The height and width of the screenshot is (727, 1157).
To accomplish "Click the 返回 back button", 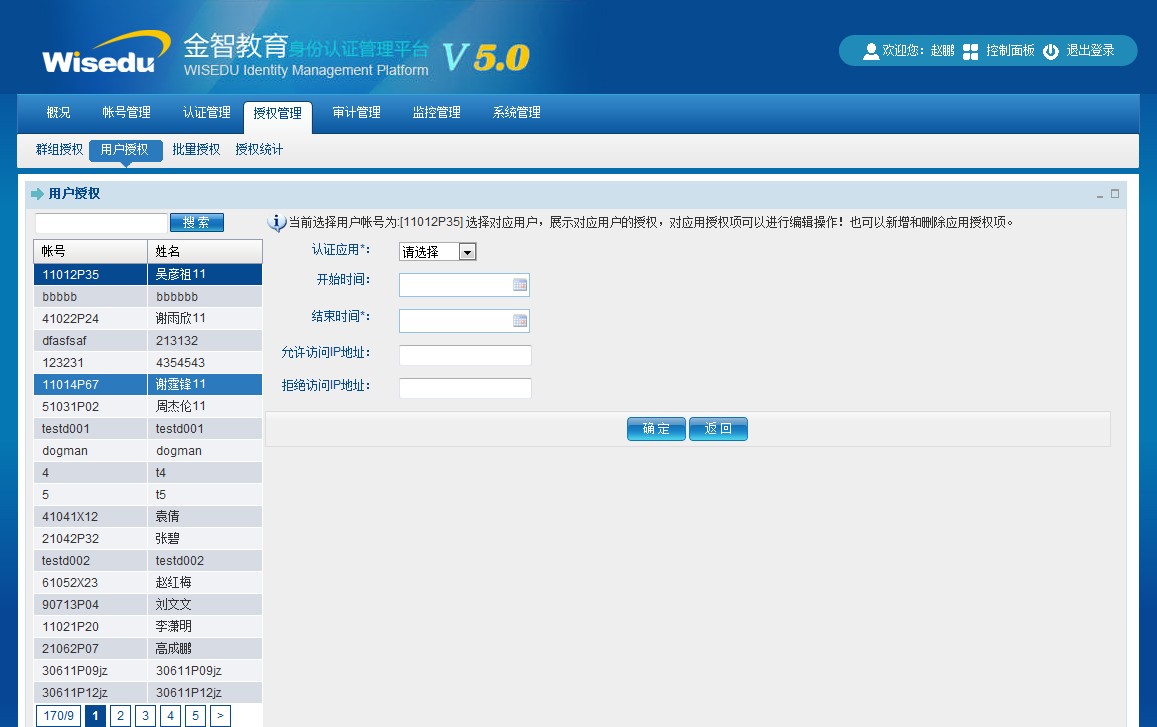I will pos(718,429).
